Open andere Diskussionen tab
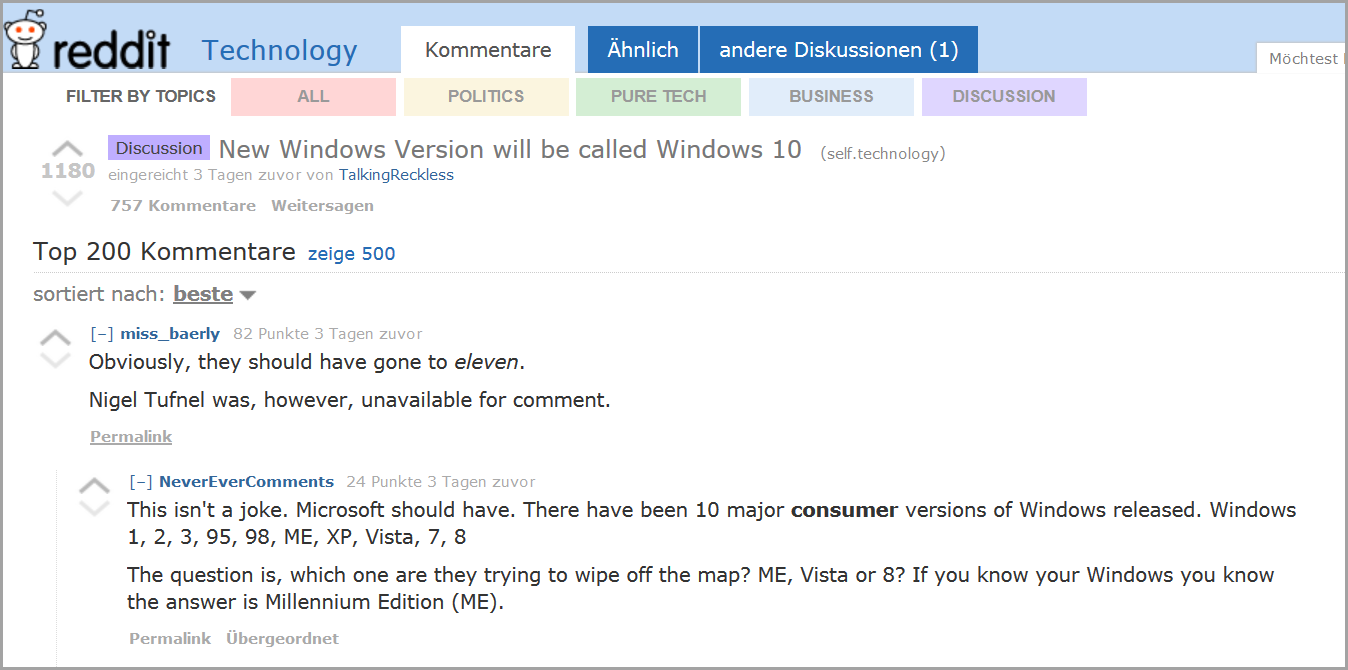The image size is (1348, 670). (x=838, y=50)
